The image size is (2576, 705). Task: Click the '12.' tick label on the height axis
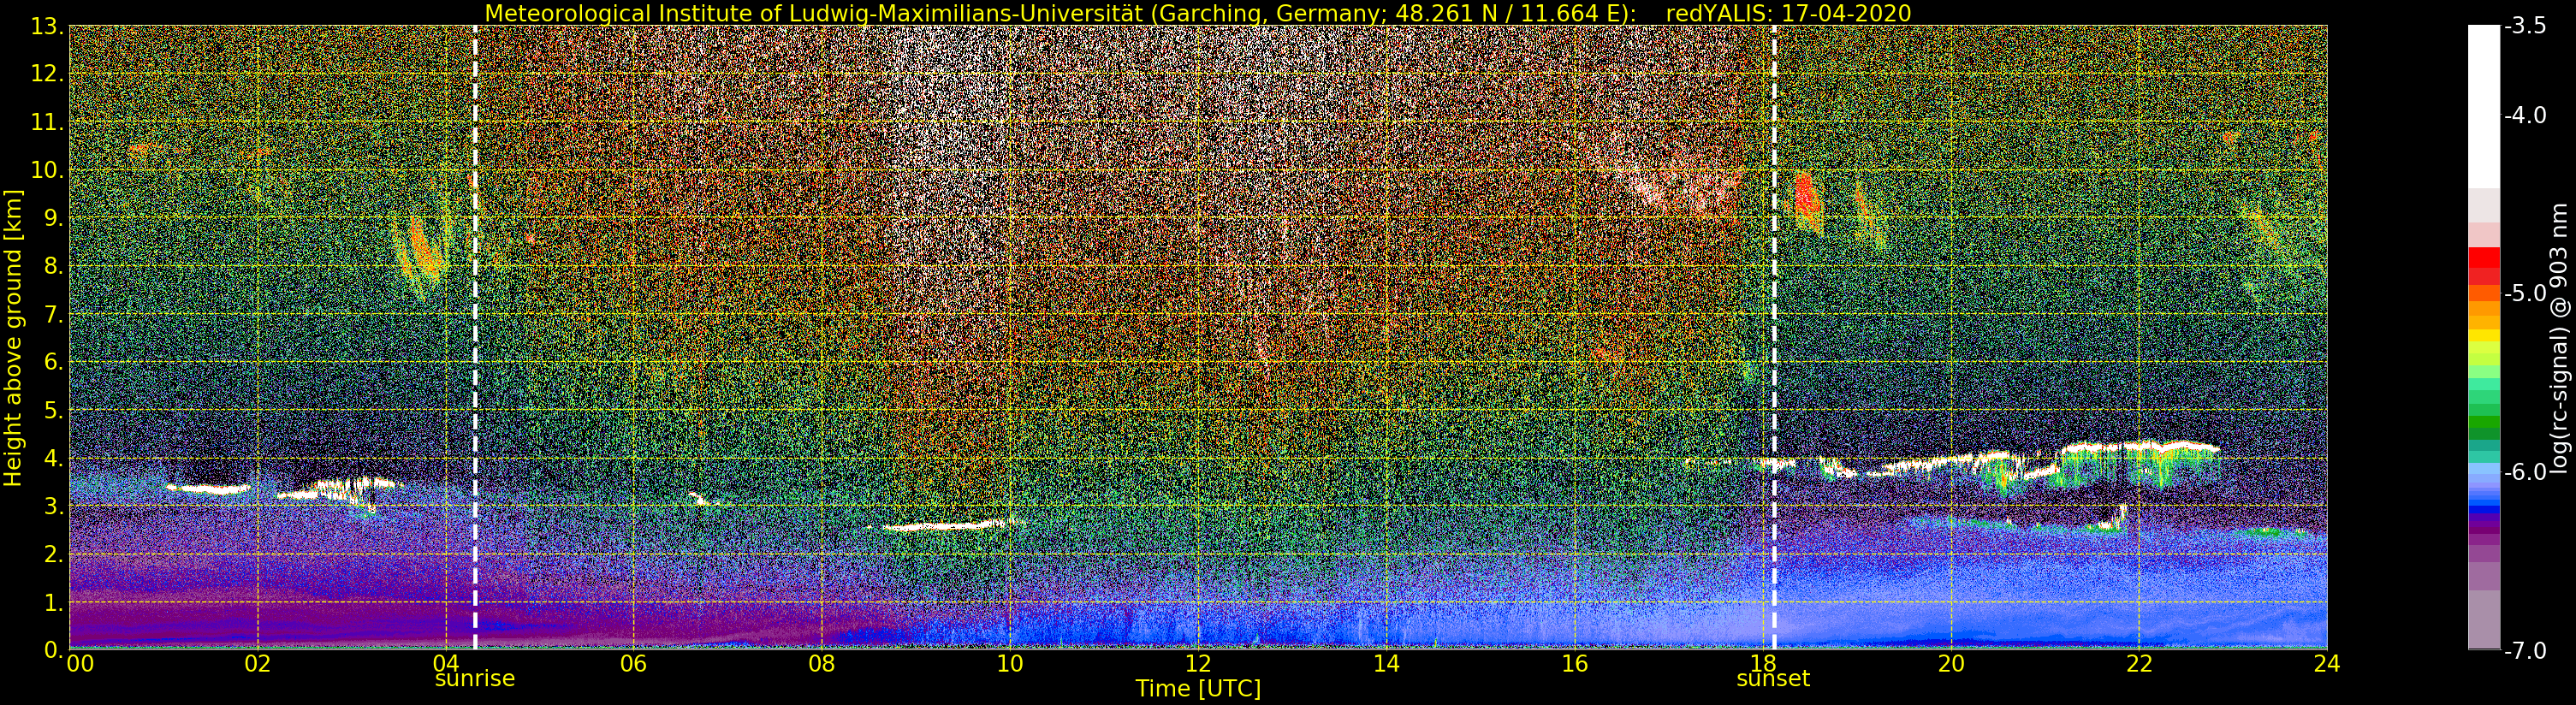point(47,74)
